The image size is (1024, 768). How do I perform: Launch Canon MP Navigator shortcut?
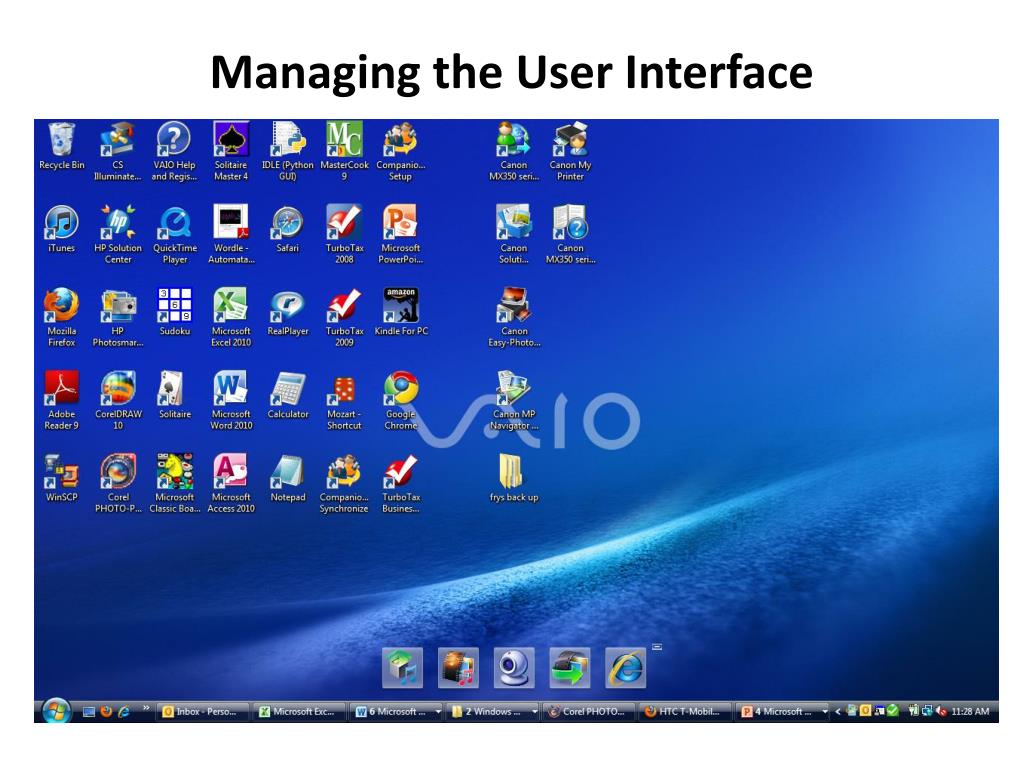point(514,400)
